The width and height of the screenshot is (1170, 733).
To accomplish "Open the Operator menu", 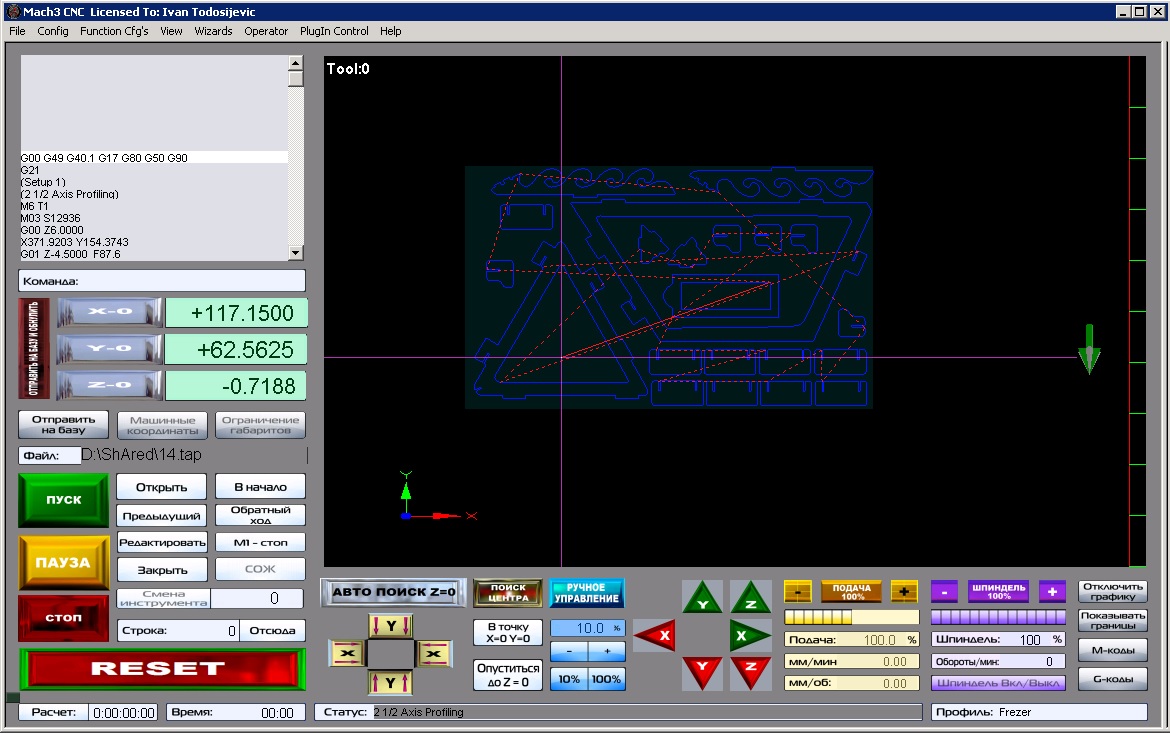I will click(x=266, y=31).
